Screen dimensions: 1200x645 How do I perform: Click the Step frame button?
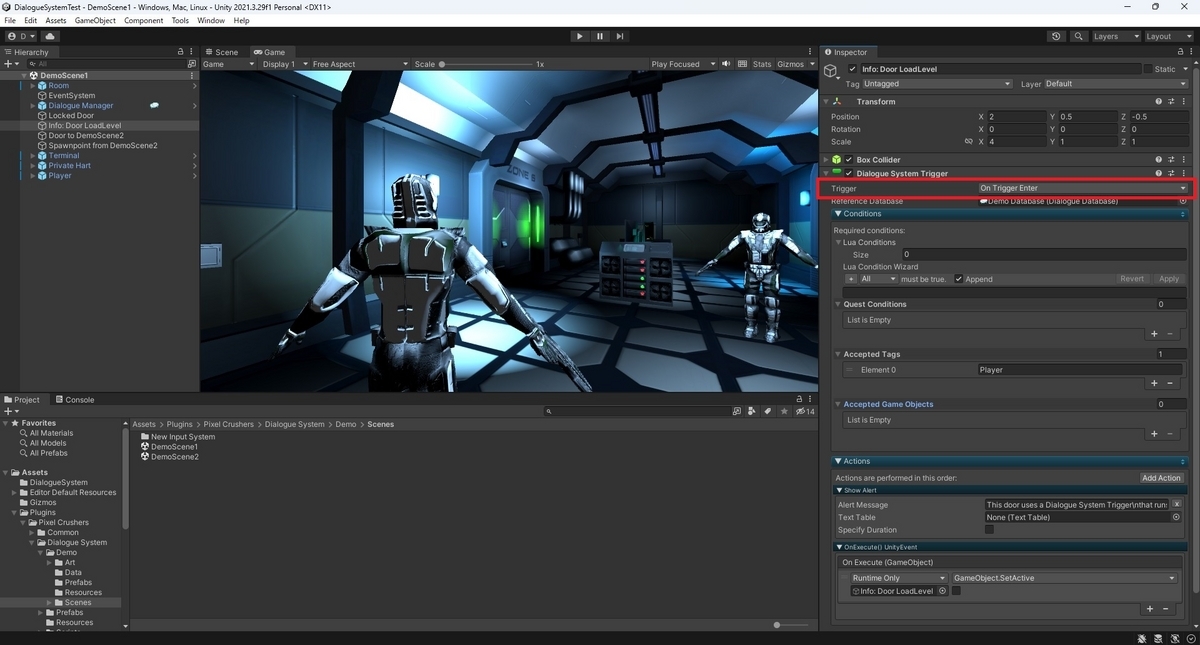(x=620, y=36)
